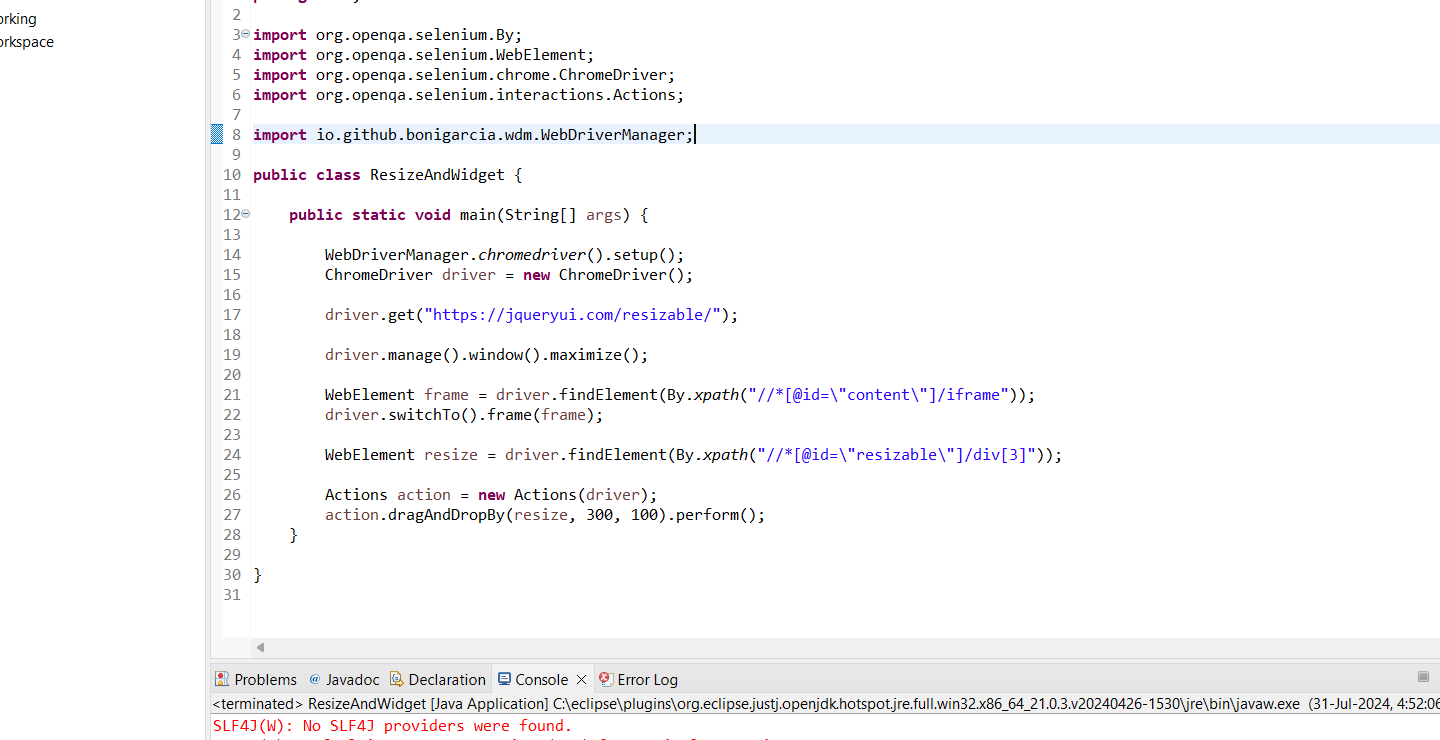Select the SLF4J warning text in Console
The image size is (1440, 740).
390,725
